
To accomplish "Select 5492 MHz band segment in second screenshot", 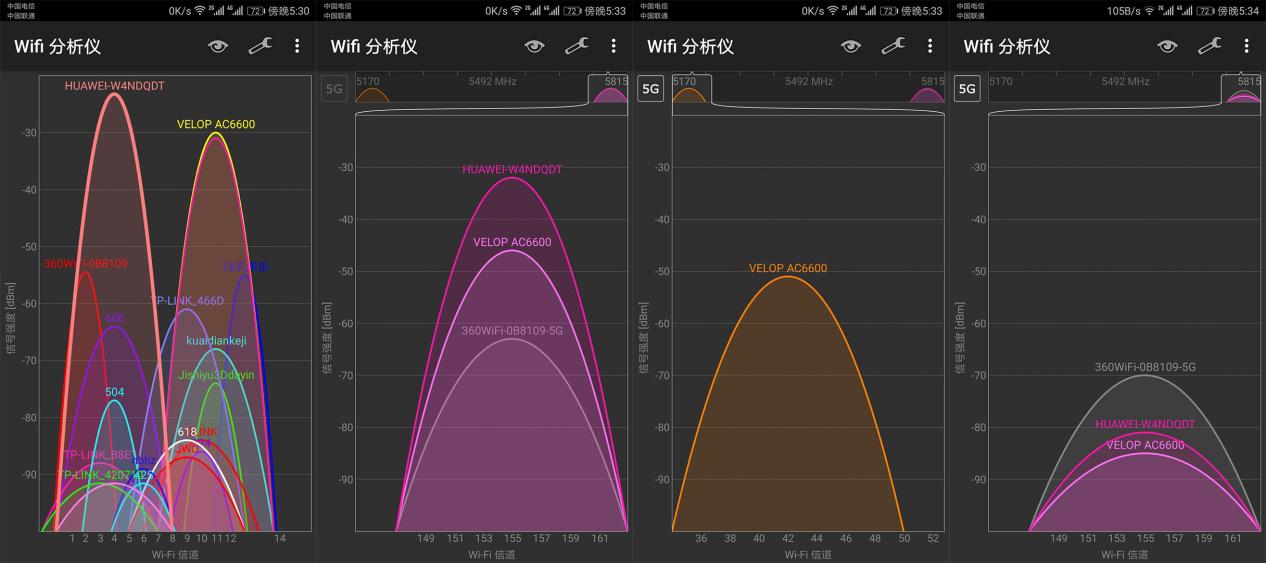I will coord(492,82).
